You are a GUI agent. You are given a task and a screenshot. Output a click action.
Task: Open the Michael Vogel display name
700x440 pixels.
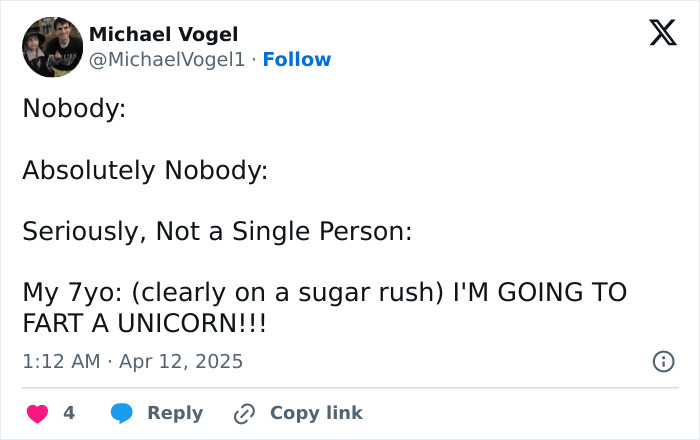[163, 35]
